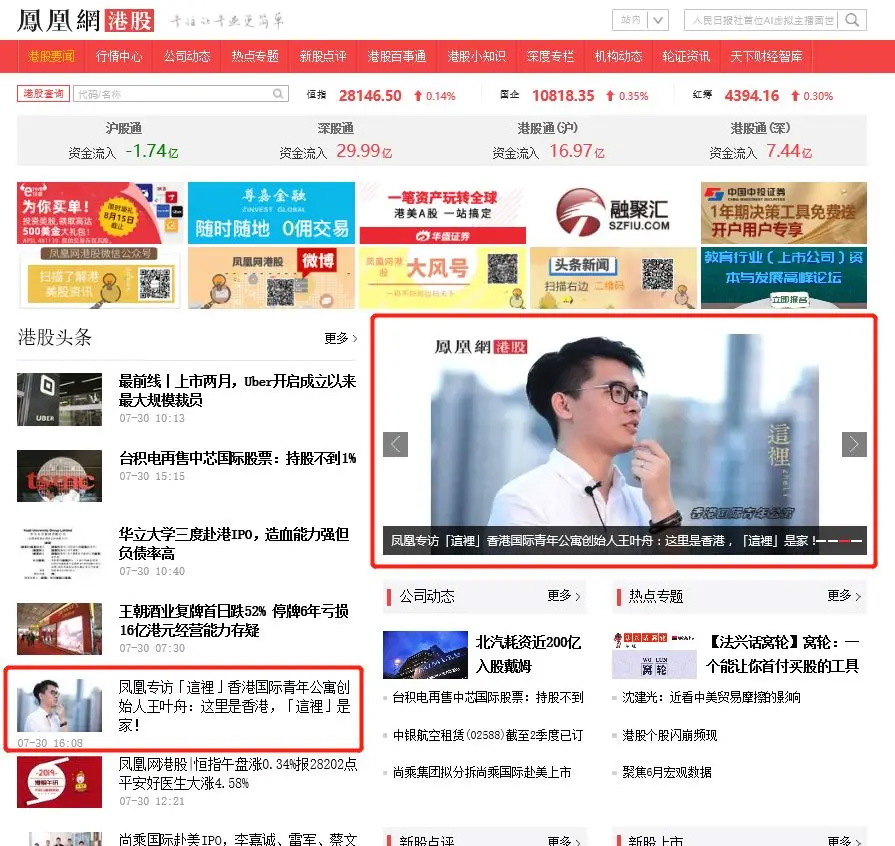Open the 公司动态 nav tab
Viewport: 895px width, 846px height.
coord(187,56)
